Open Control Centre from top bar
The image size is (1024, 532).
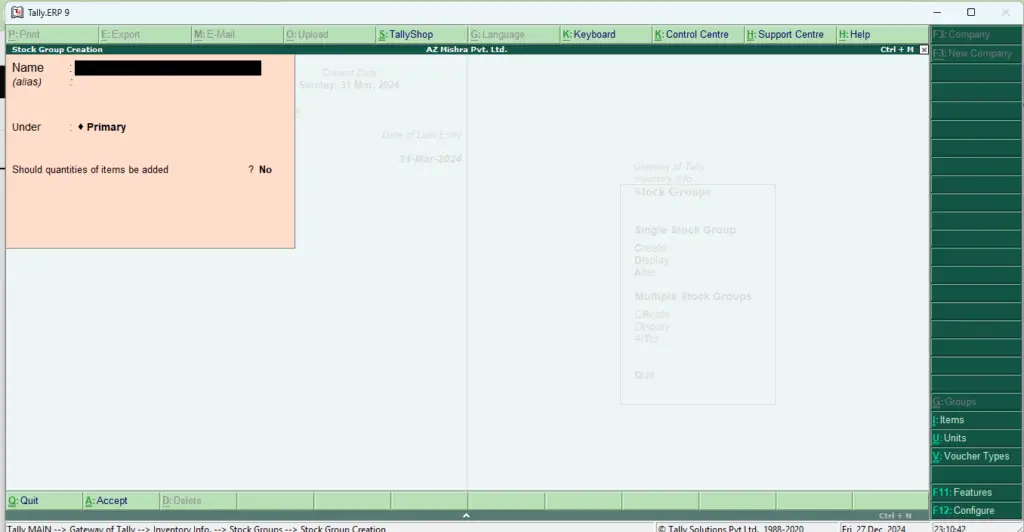point(697,35)
